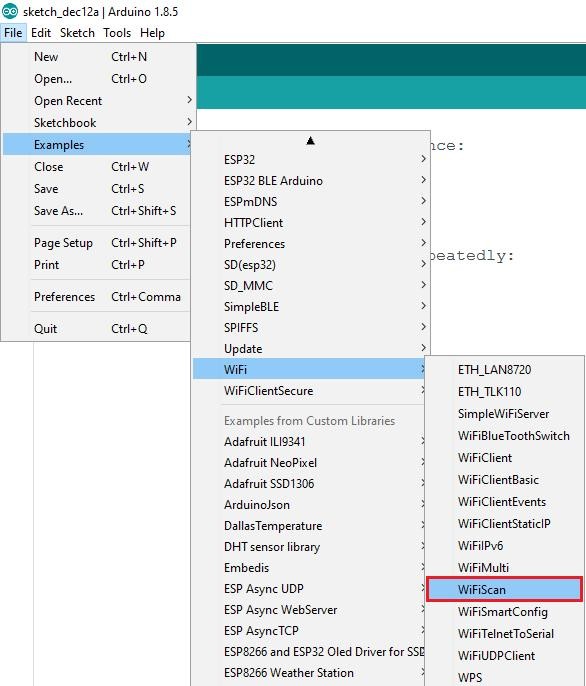
Task: Open the WiFiBlueToothSwitch example
Action: (x=505, y=436)
